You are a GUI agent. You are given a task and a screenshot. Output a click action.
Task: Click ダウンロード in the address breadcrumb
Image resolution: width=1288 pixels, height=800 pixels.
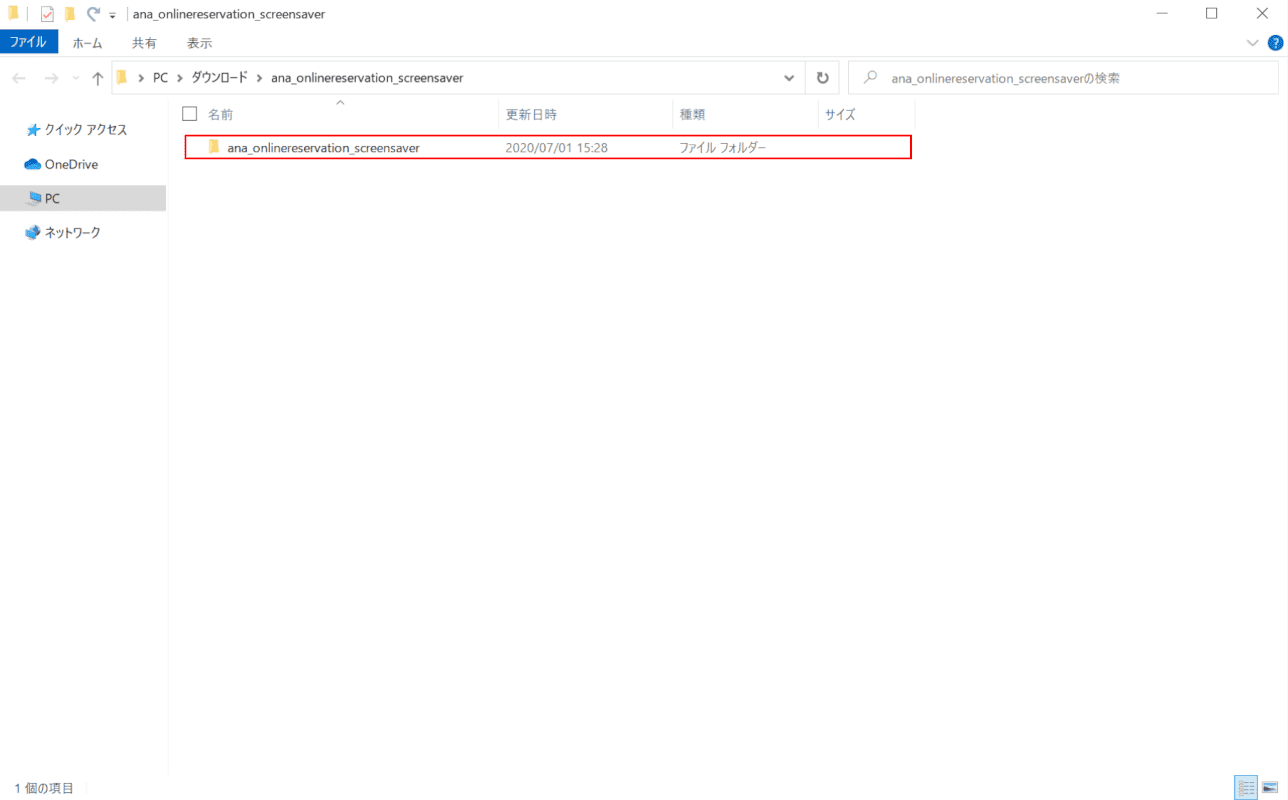(x=219, y=78)
